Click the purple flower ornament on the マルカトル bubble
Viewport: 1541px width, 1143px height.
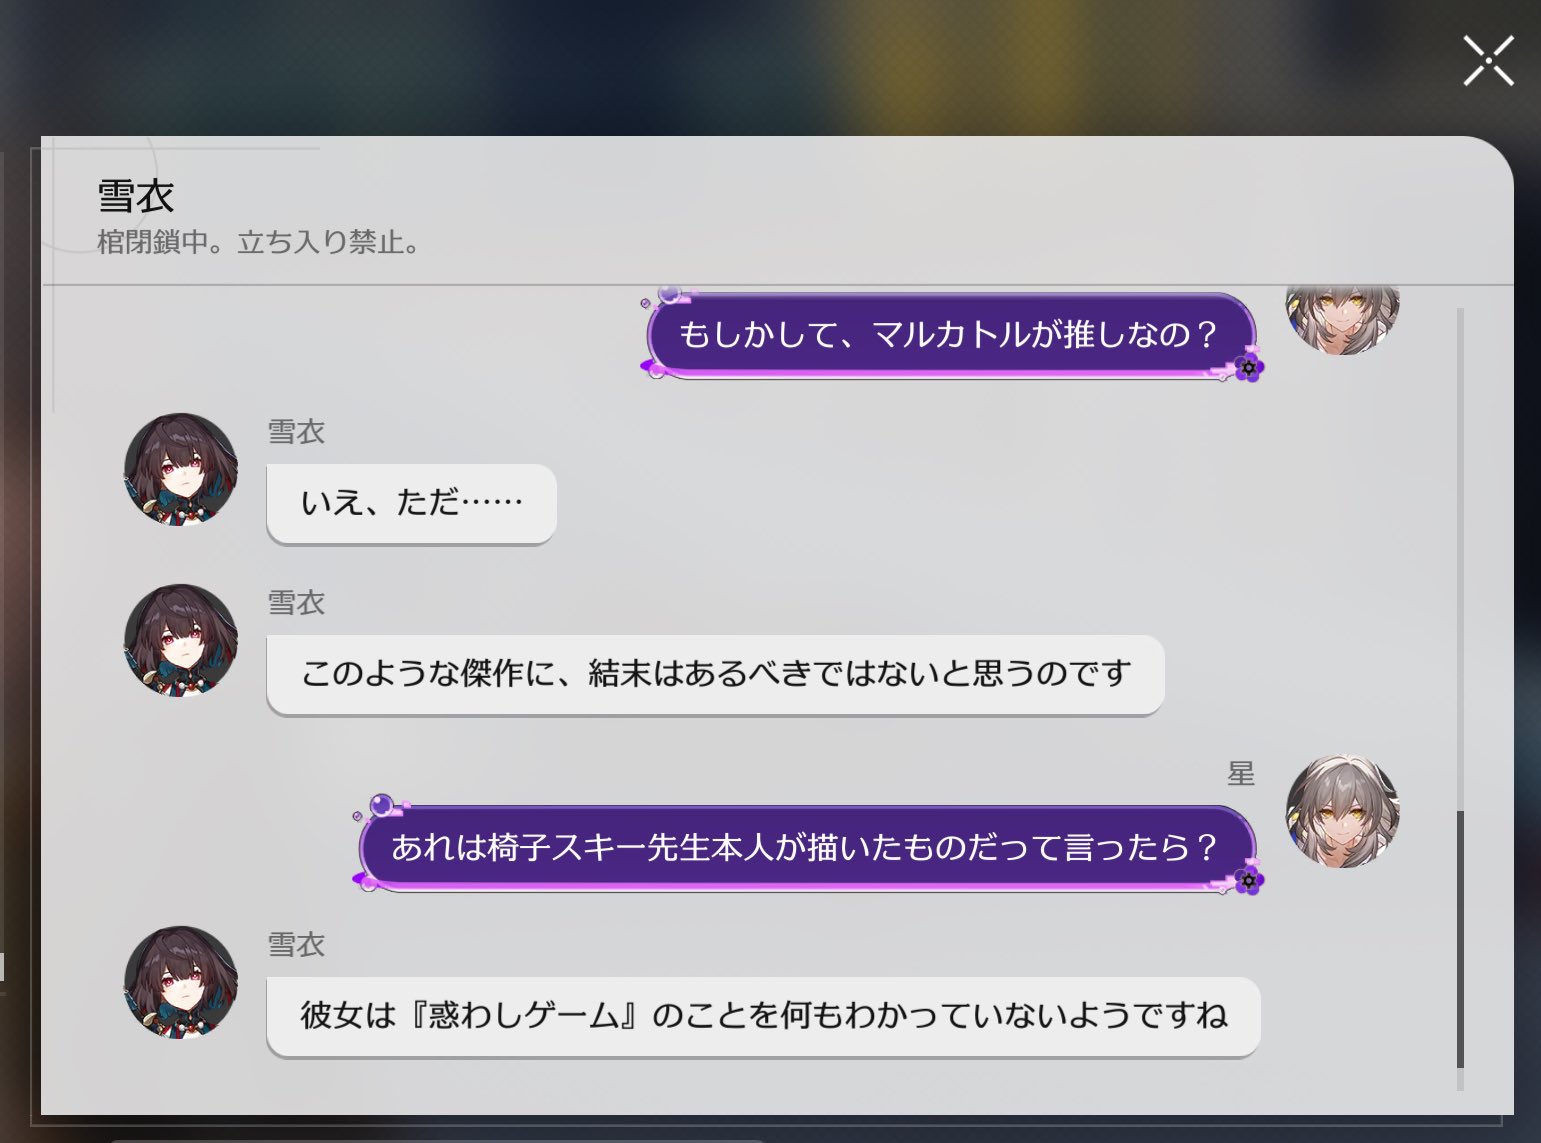click(1247, 368)
